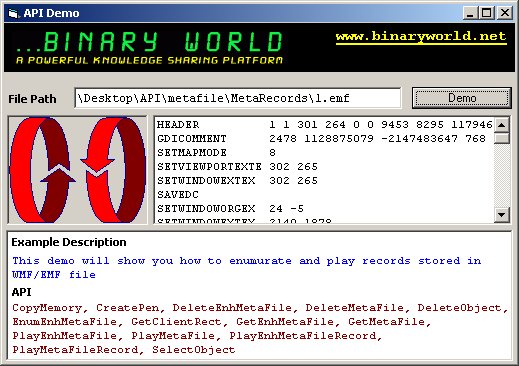Screen dimensions: 519x366
Task: Click the DeleteObject API name
Action: (460, 308)
